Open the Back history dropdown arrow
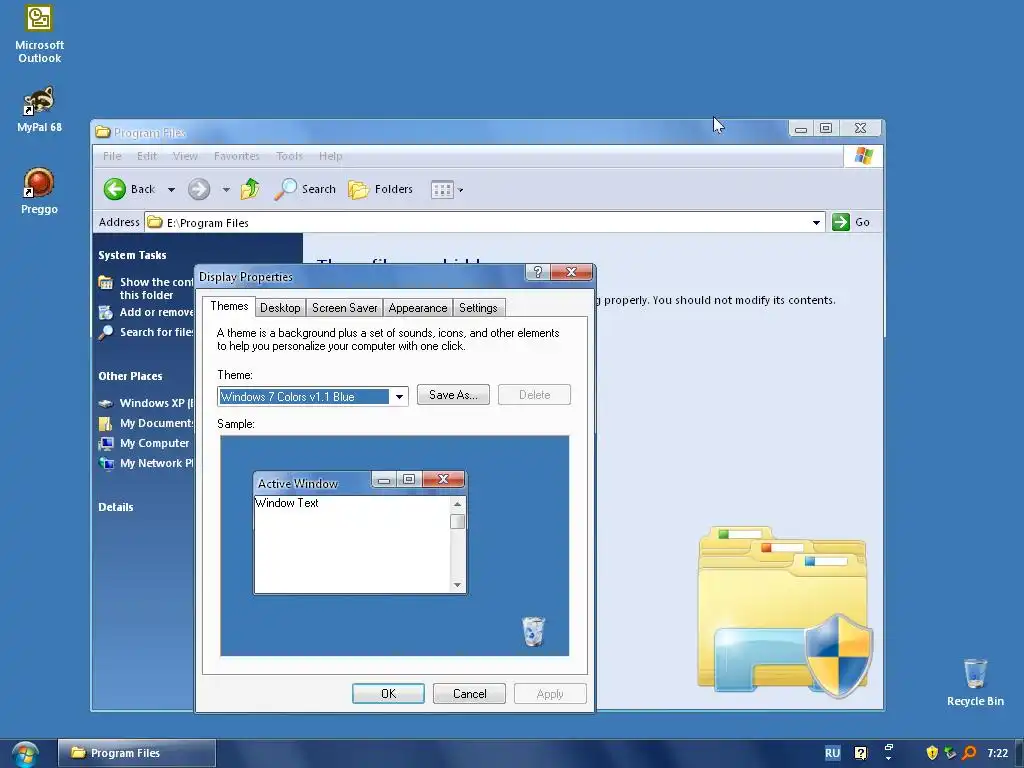 (171, 190)
